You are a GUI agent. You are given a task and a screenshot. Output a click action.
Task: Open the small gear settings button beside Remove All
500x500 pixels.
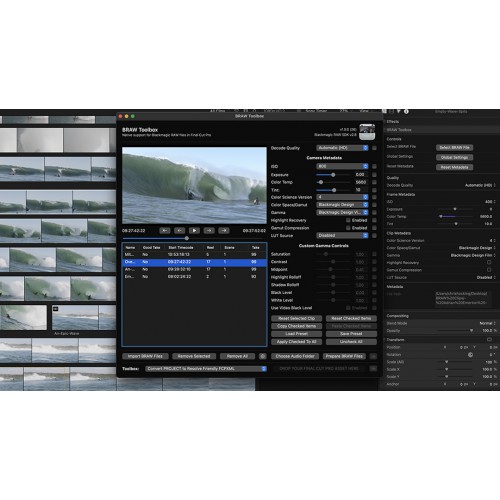tap(263, 356)
